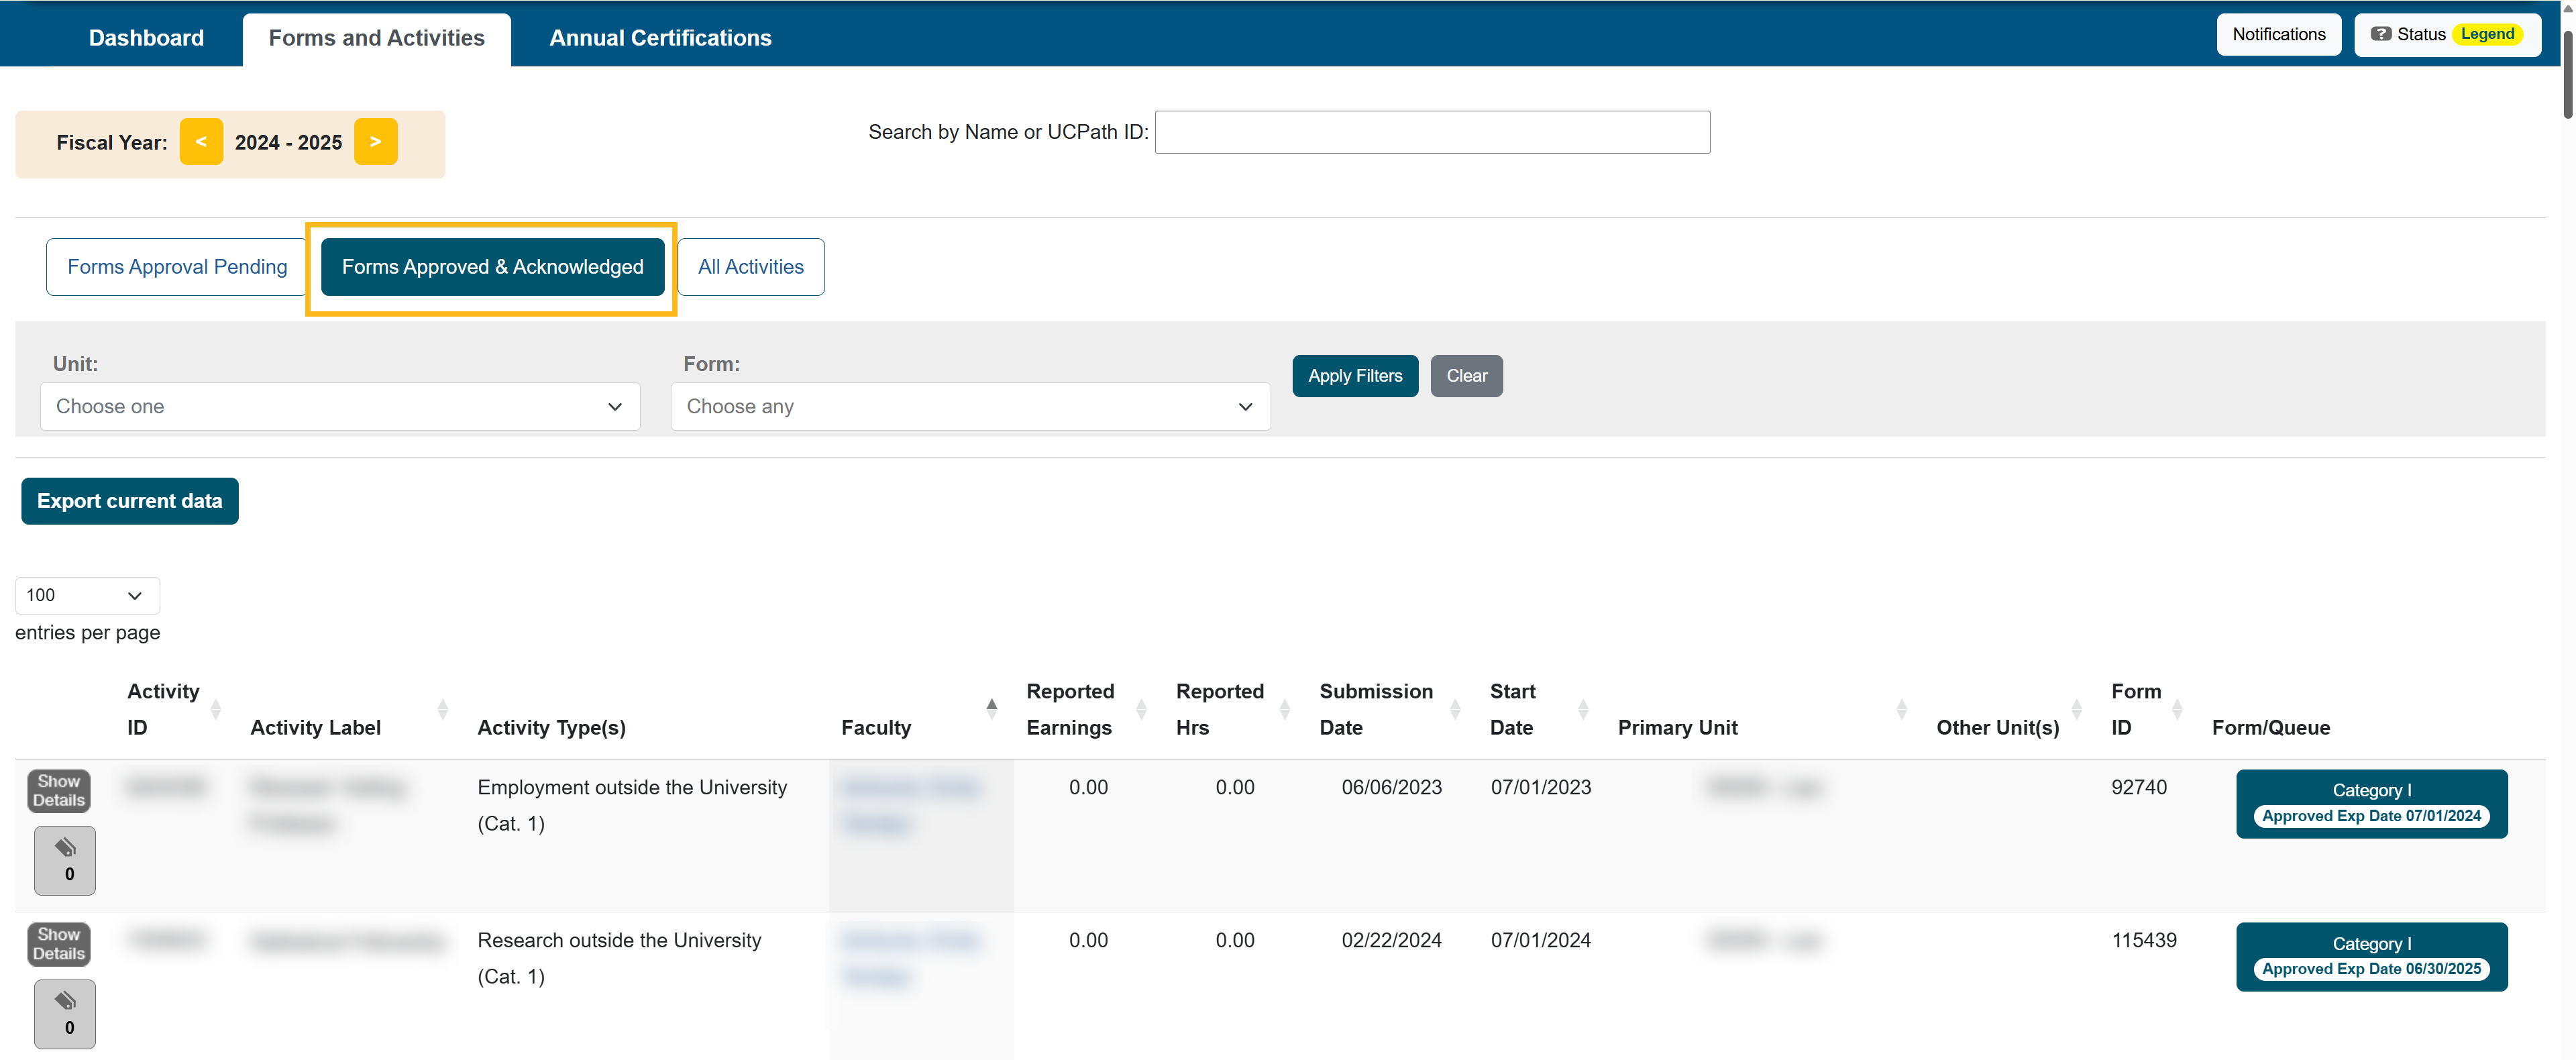
Task: Focus the Search by Name or UCPath ID field
Action: coord(1431,132)
